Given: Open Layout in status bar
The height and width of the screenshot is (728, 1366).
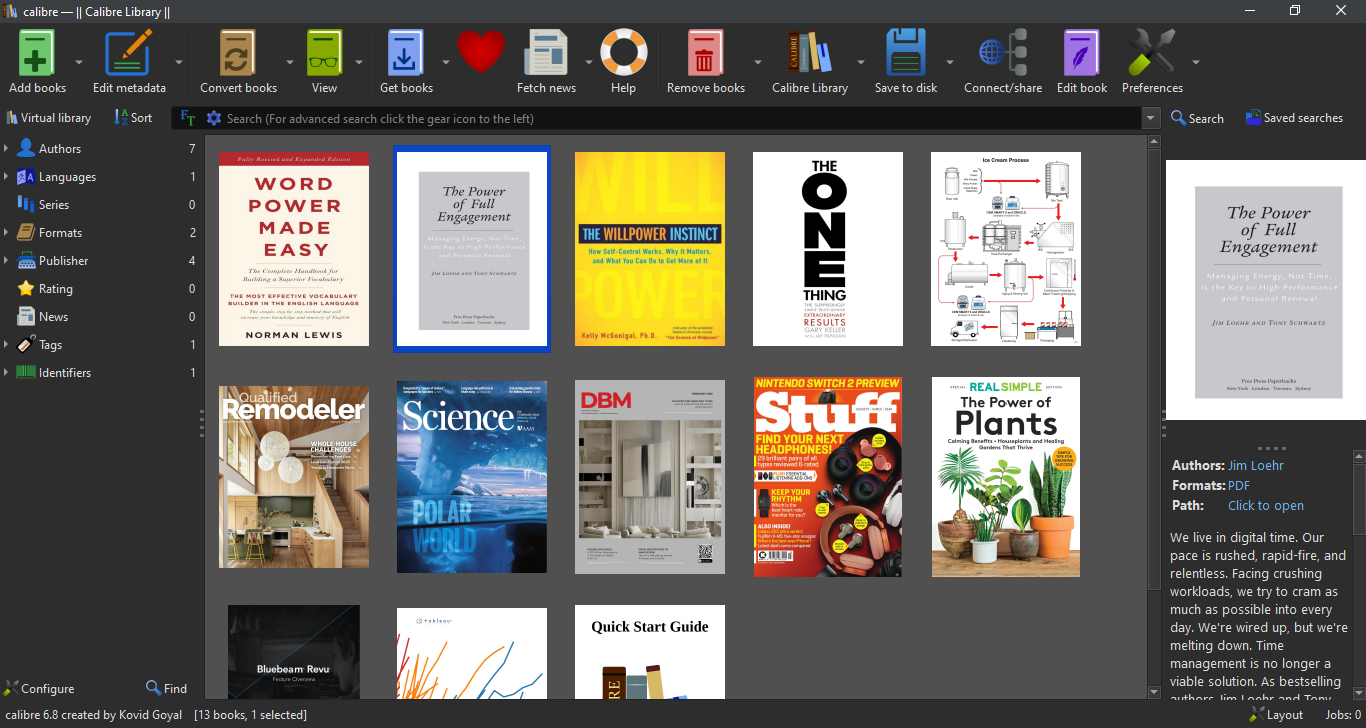Looking at the screenshot, I should tap(1276, 715).
